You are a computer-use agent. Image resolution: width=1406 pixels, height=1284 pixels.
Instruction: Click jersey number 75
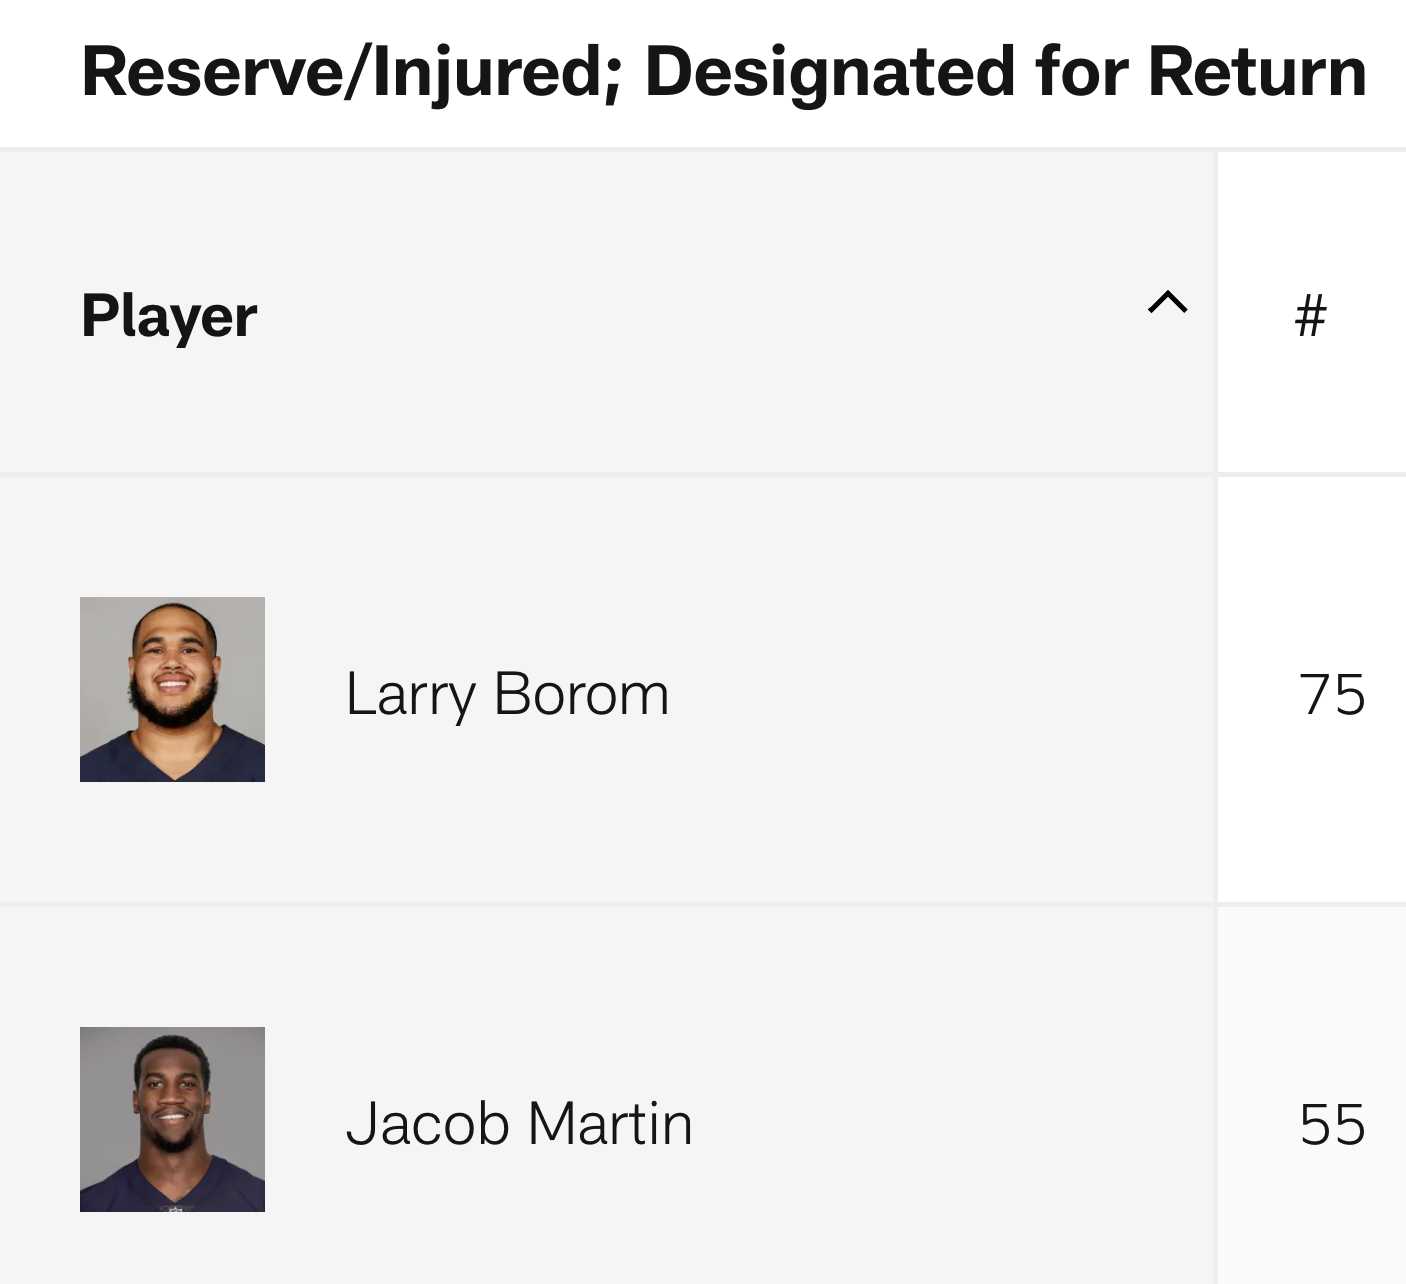[x=1332, y=695]
